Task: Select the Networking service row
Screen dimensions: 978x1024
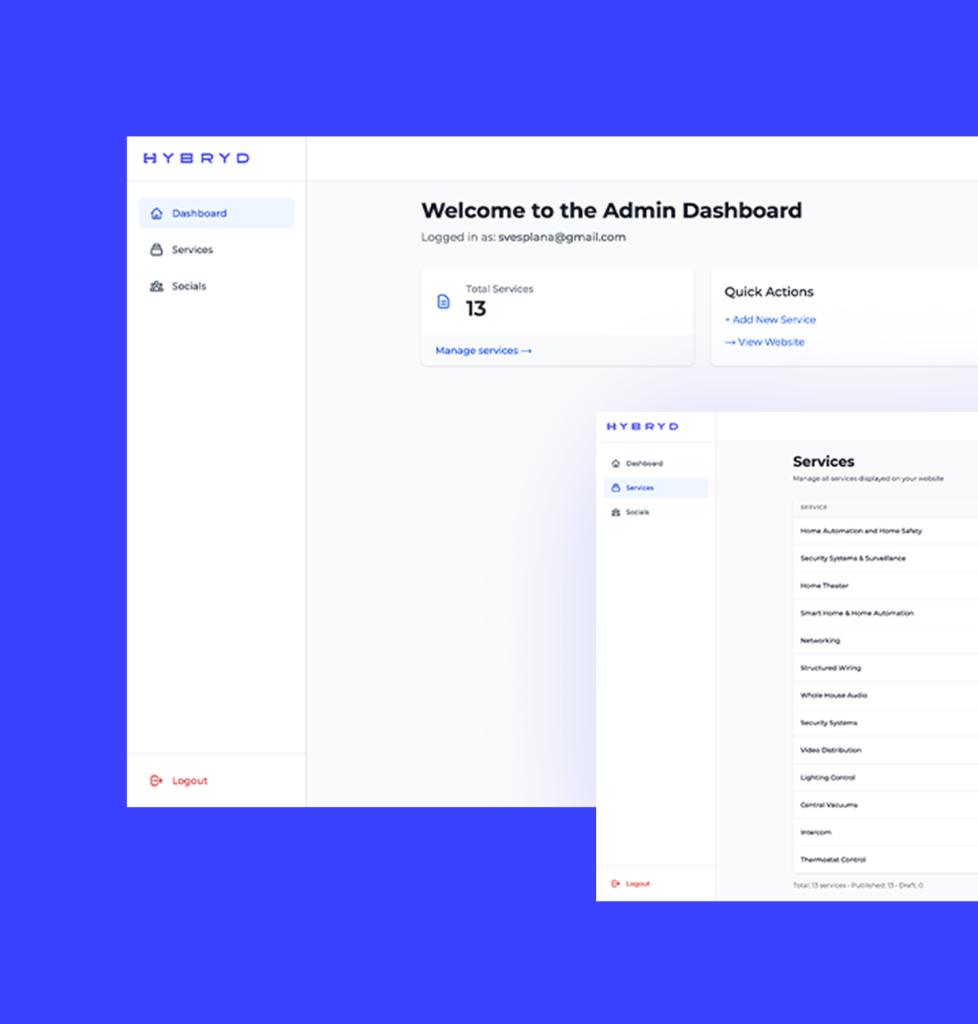Action: tap(820, 641)
